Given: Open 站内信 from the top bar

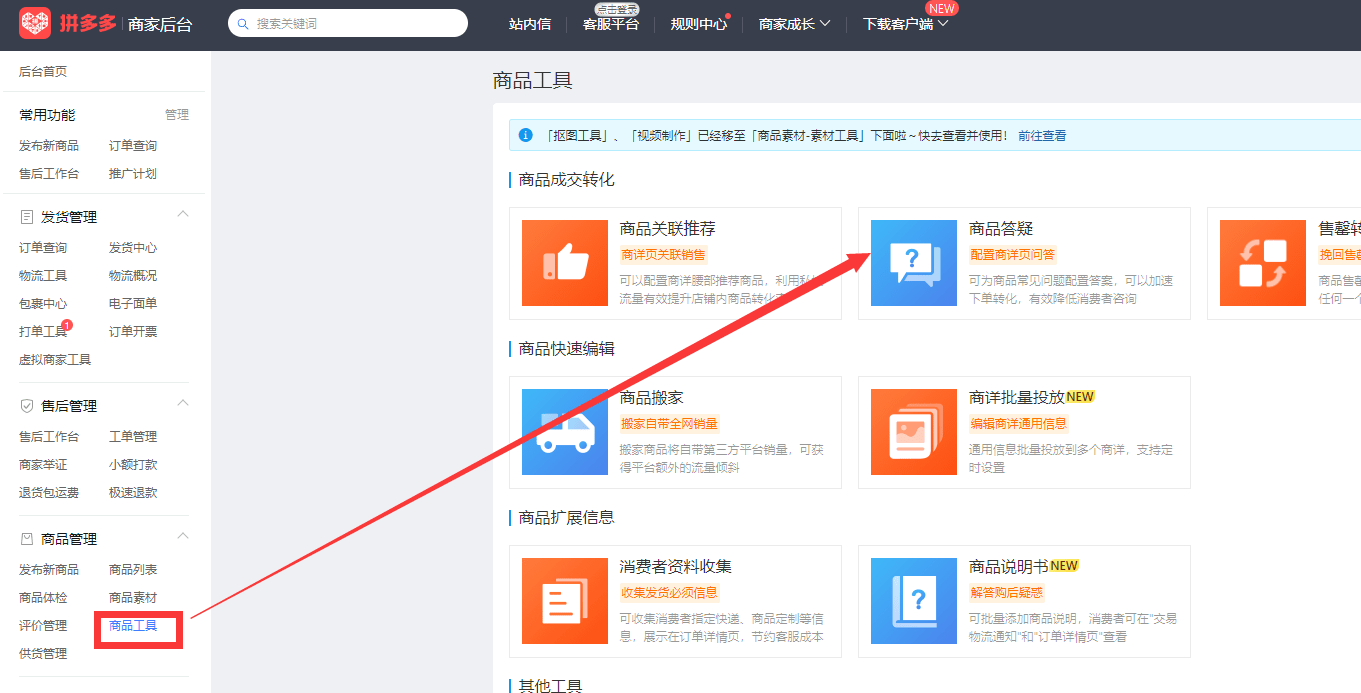Looking at the screenshot, I should pos(530,23).
